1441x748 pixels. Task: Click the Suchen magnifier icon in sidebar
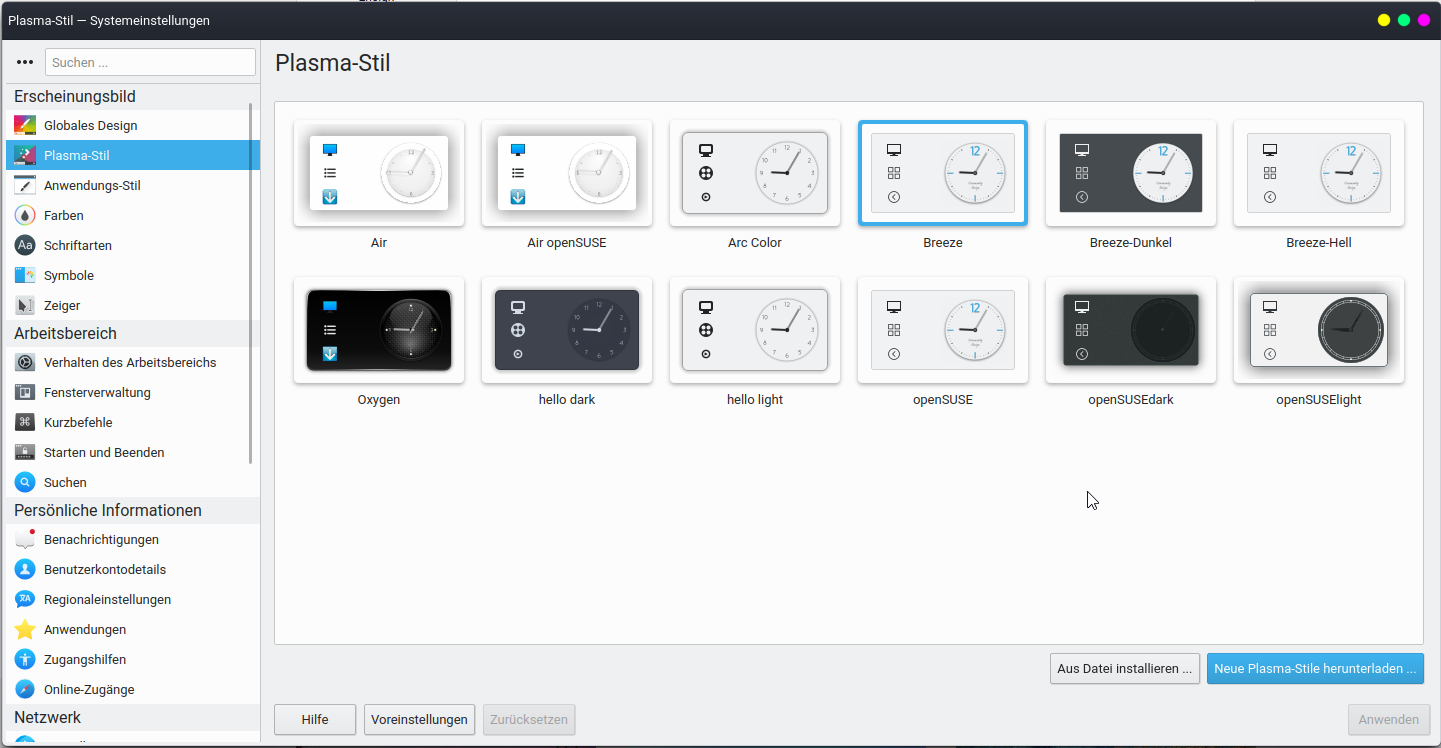point(25,482)
